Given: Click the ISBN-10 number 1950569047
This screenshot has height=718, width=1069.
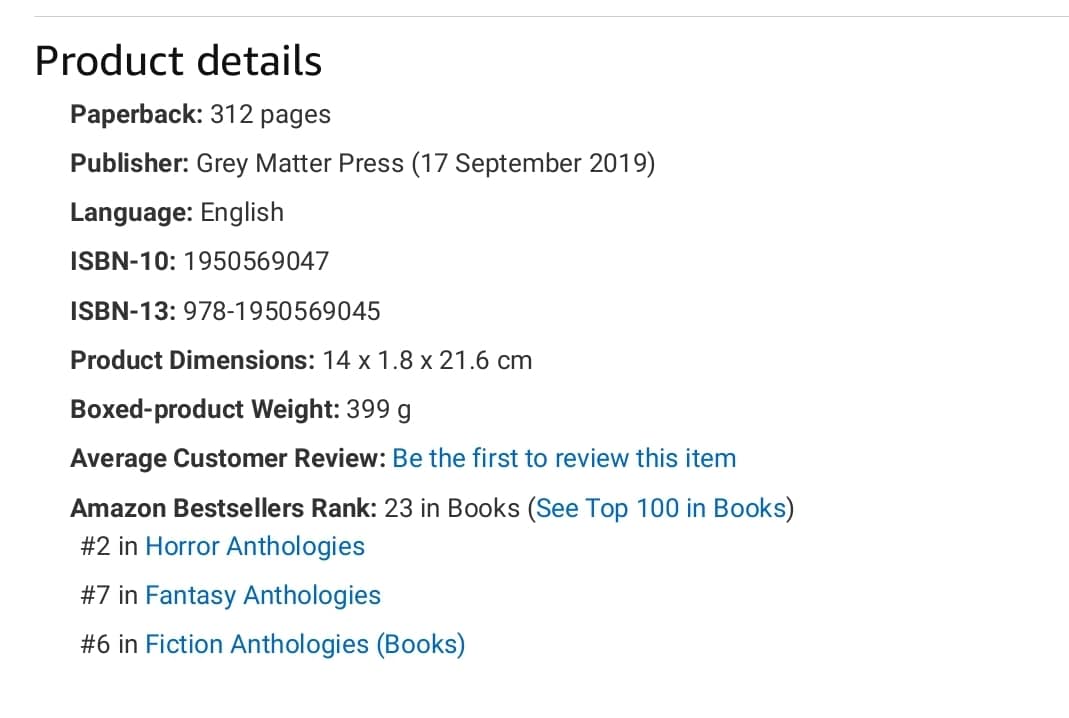Looking at the screenshot, I should [x=256, y=261].
